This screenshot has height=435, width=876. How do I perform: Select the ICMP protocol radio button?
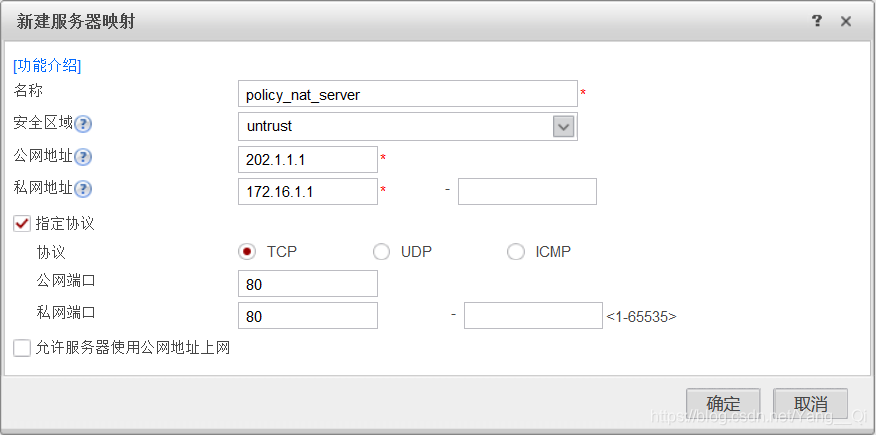pos(516,252)
